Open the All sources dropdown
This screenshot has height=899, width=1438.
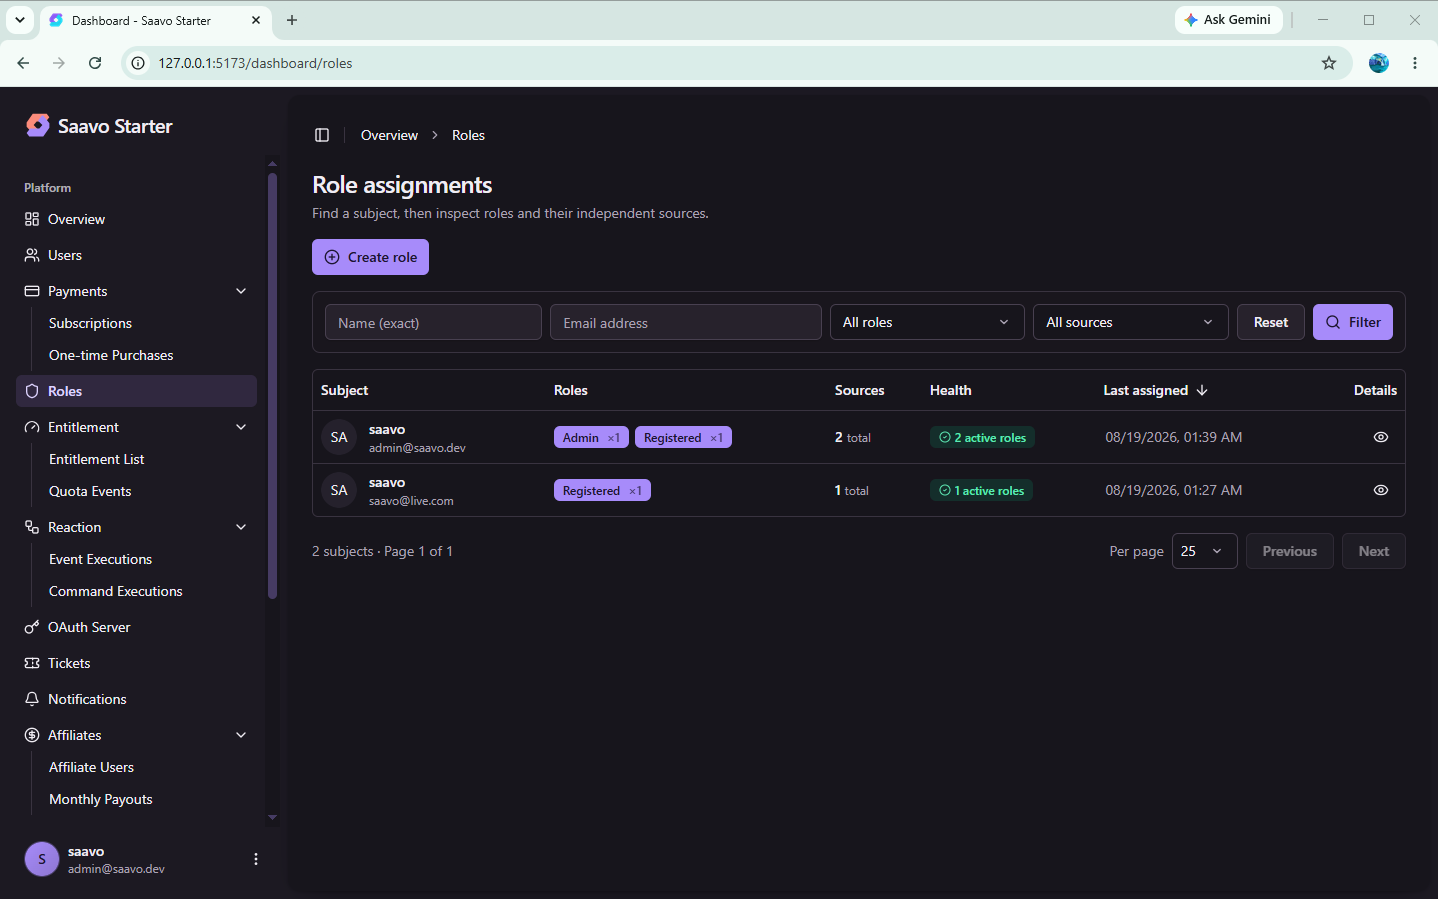tap(1130, 322)
